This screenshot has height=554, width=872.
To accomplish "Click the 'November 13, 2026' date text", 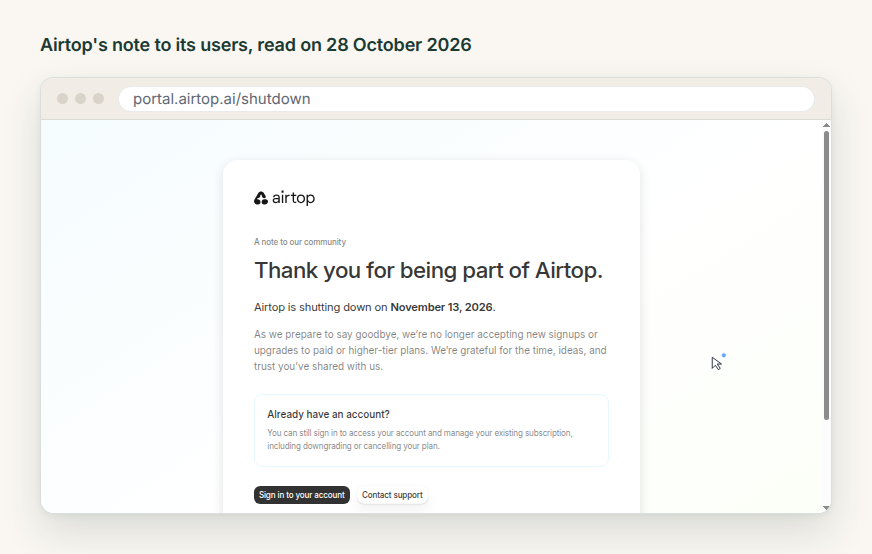I will tap(442, 307).
